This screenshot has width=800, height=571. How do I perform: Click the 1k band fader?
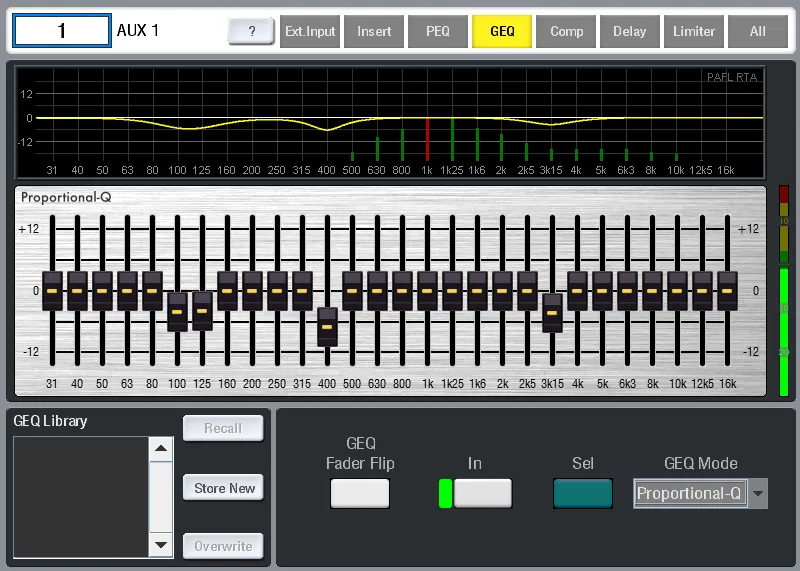click(x=427, y=291)
